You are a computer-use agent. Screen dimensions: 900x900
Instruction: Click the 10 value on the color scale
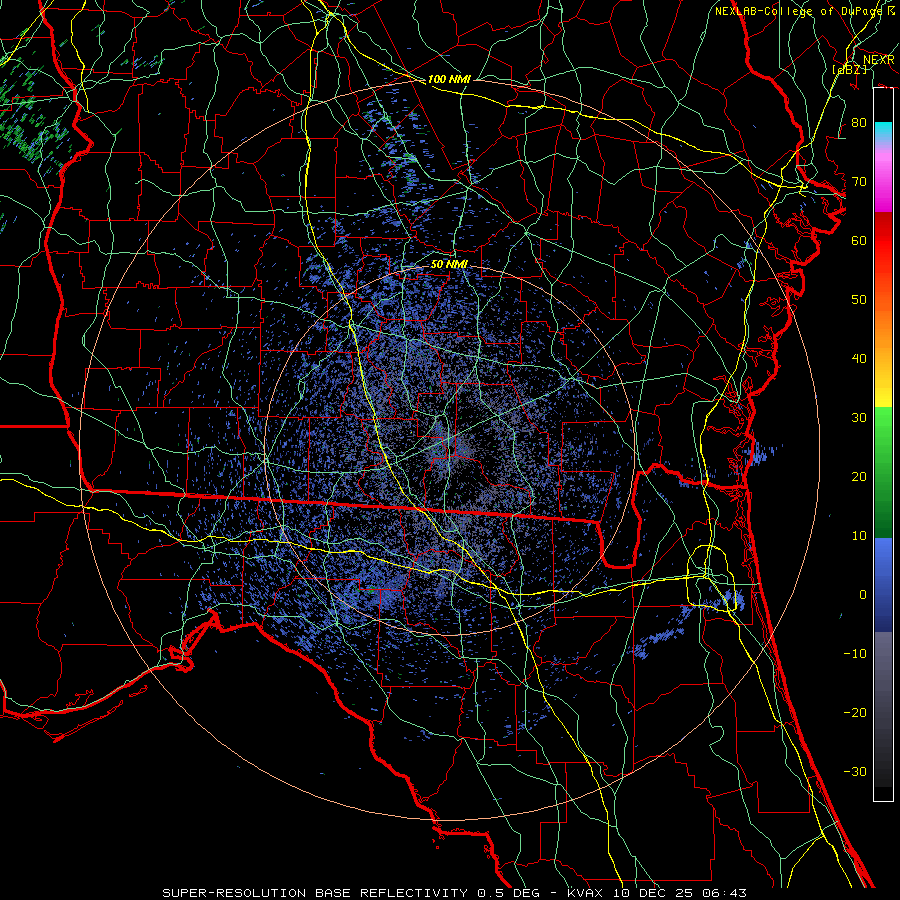[859, 536]
